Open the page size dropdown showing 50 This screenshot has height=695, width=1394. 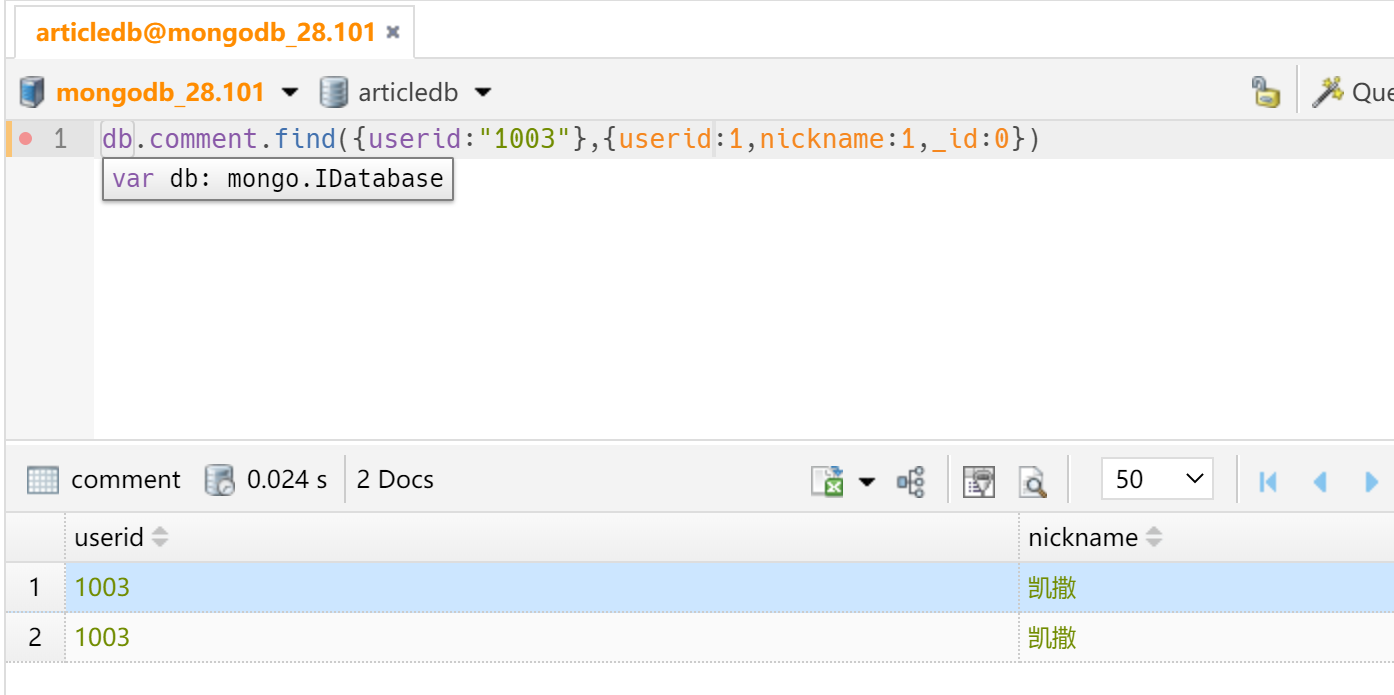[1157, 479]
